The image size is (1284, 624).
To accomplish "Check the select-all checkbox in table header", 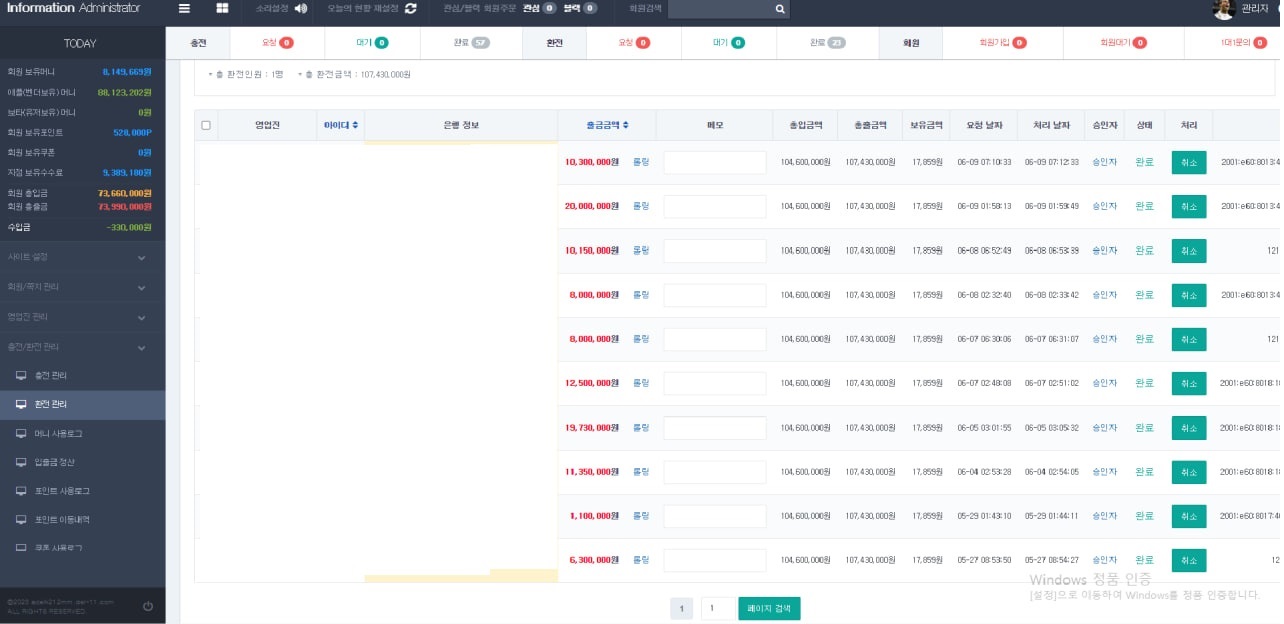I will [206, 125].
